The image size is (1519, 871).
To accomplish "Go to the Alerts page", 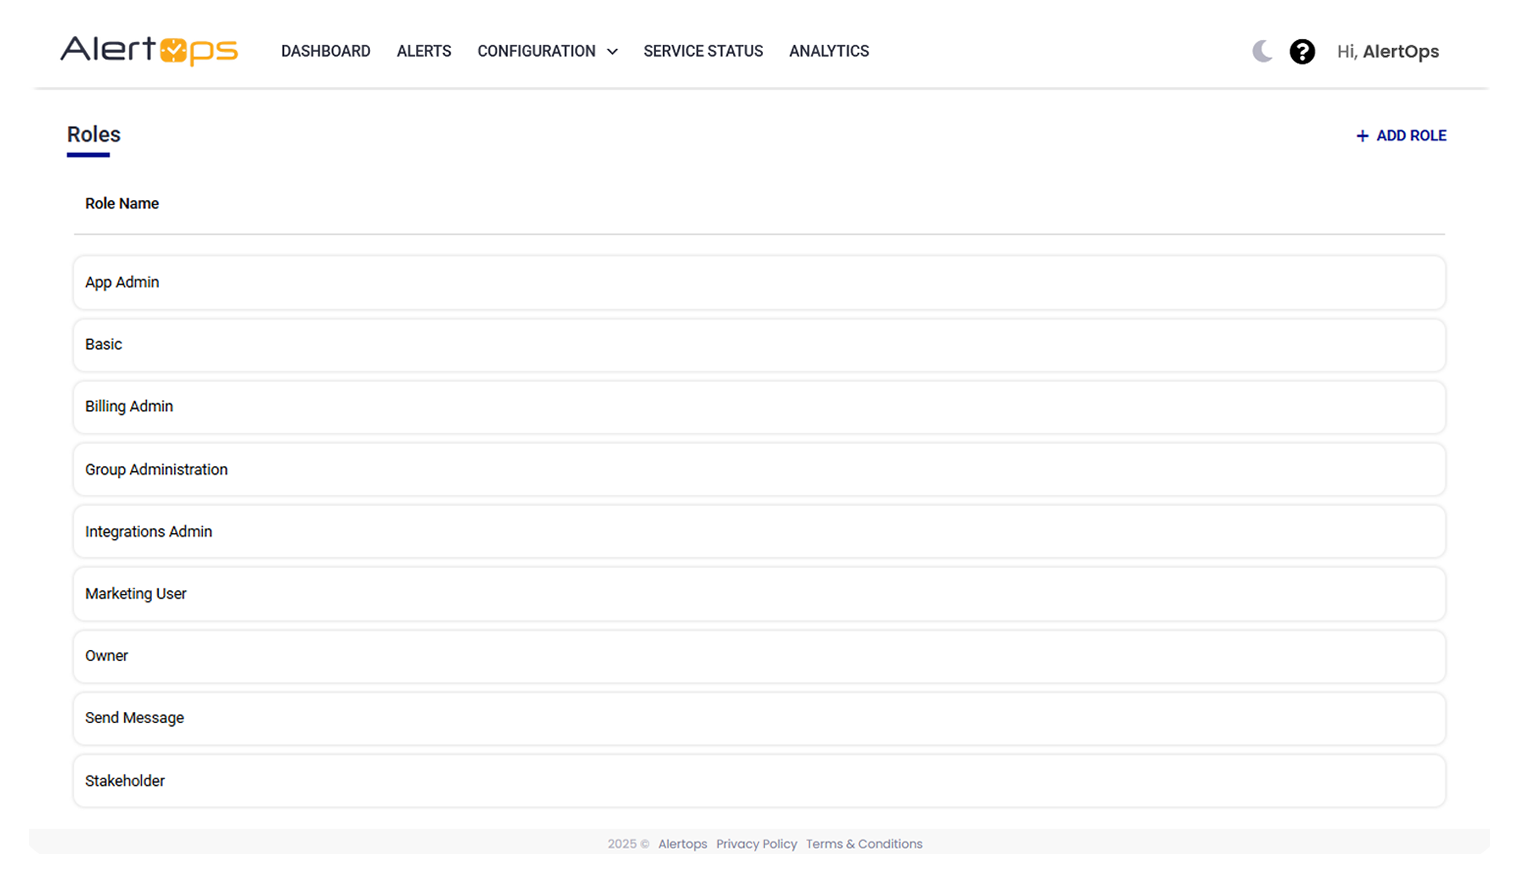I will pos(424,51).
